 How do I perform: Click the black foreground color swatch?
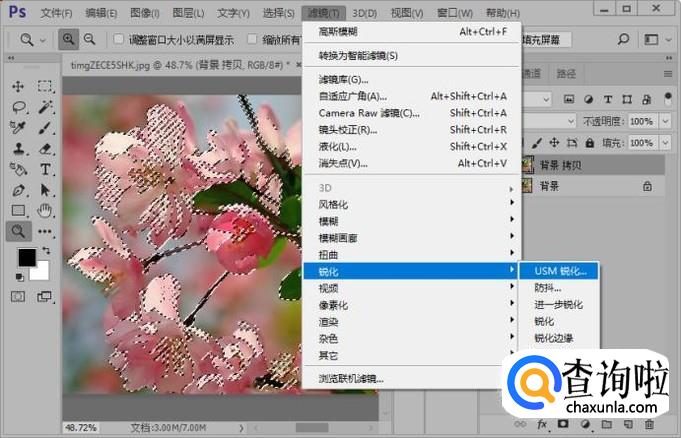(26, 257)
